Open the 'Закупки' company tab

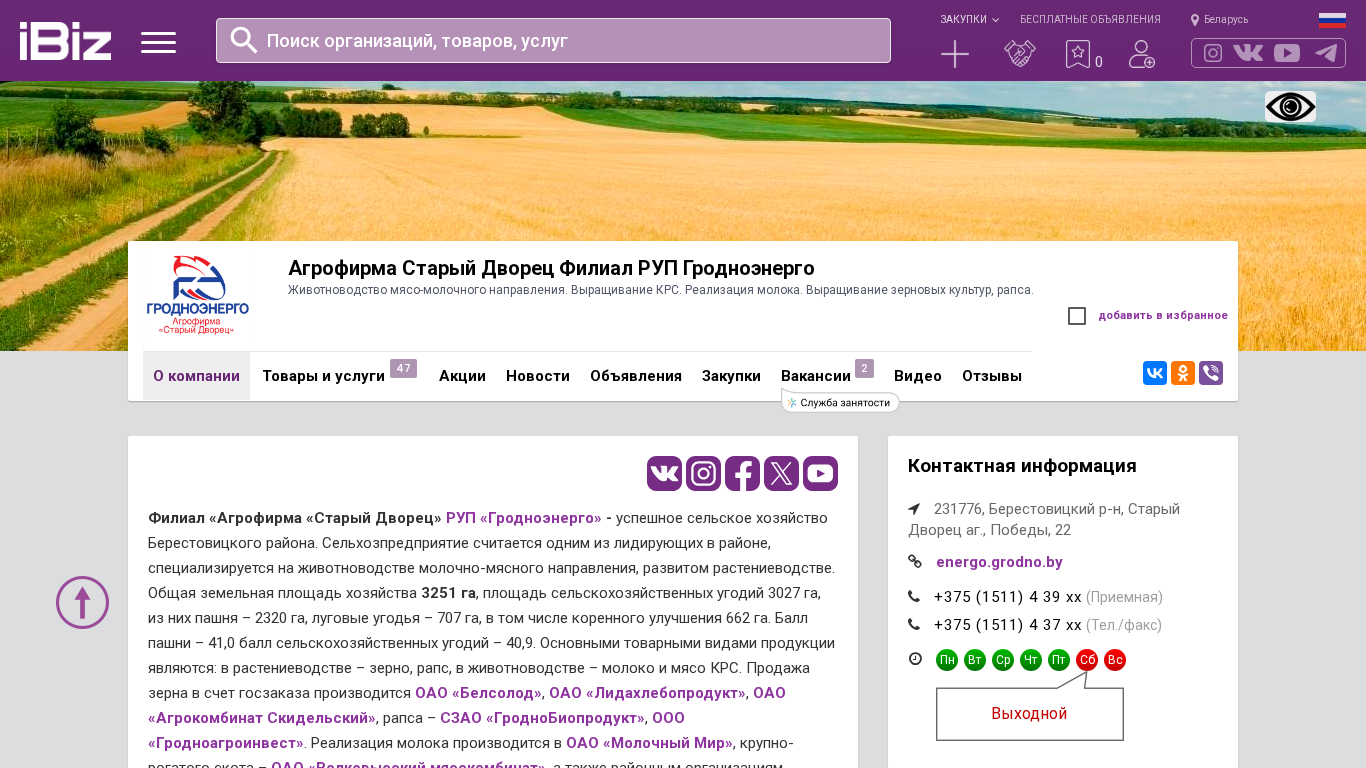(731, 376)
